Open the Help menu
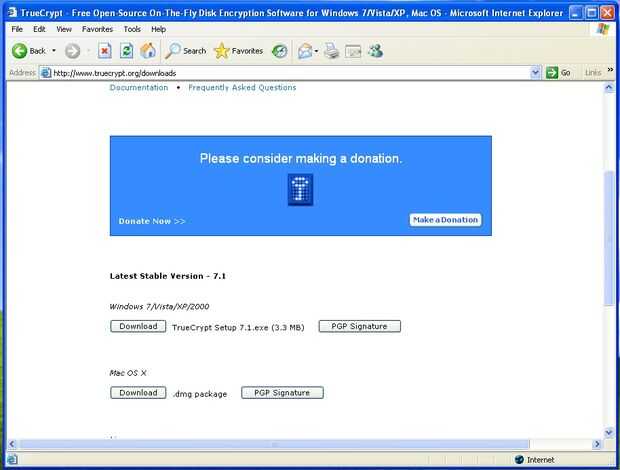Screen dimensions: 620x470 (x=158, y=29)
